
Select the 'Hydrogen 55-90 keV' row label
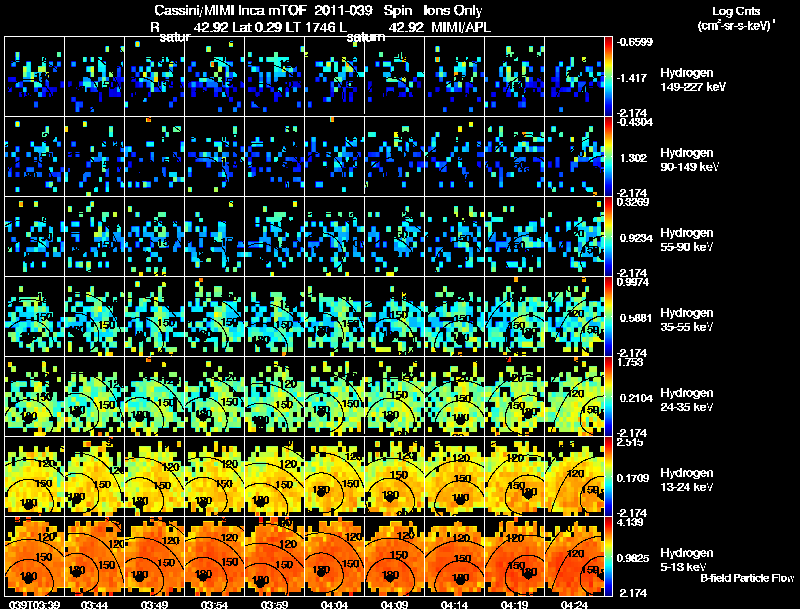(x=687, y=240)
